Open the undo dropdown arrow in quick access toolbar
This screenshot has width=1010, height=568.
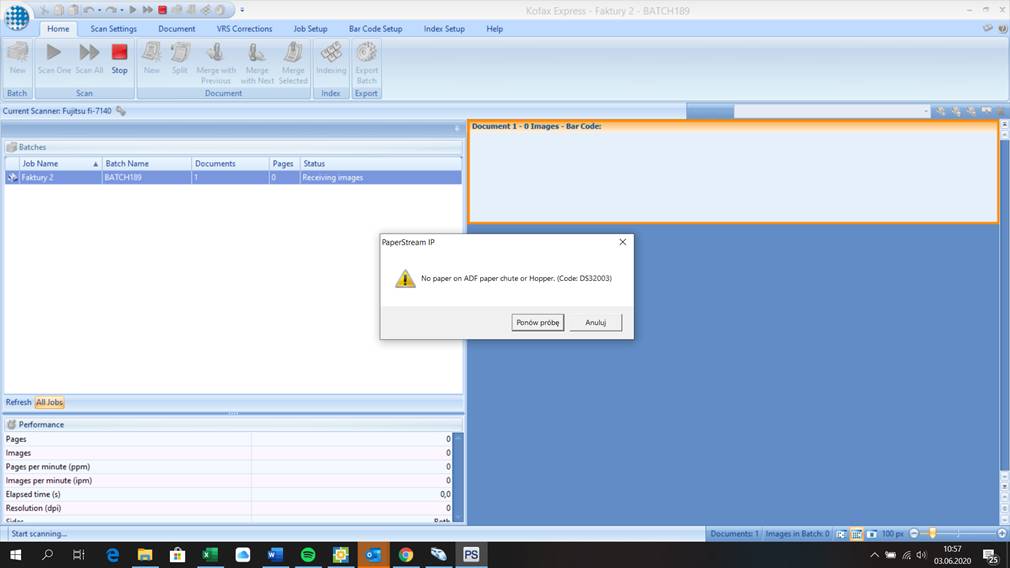pos(99,10)
